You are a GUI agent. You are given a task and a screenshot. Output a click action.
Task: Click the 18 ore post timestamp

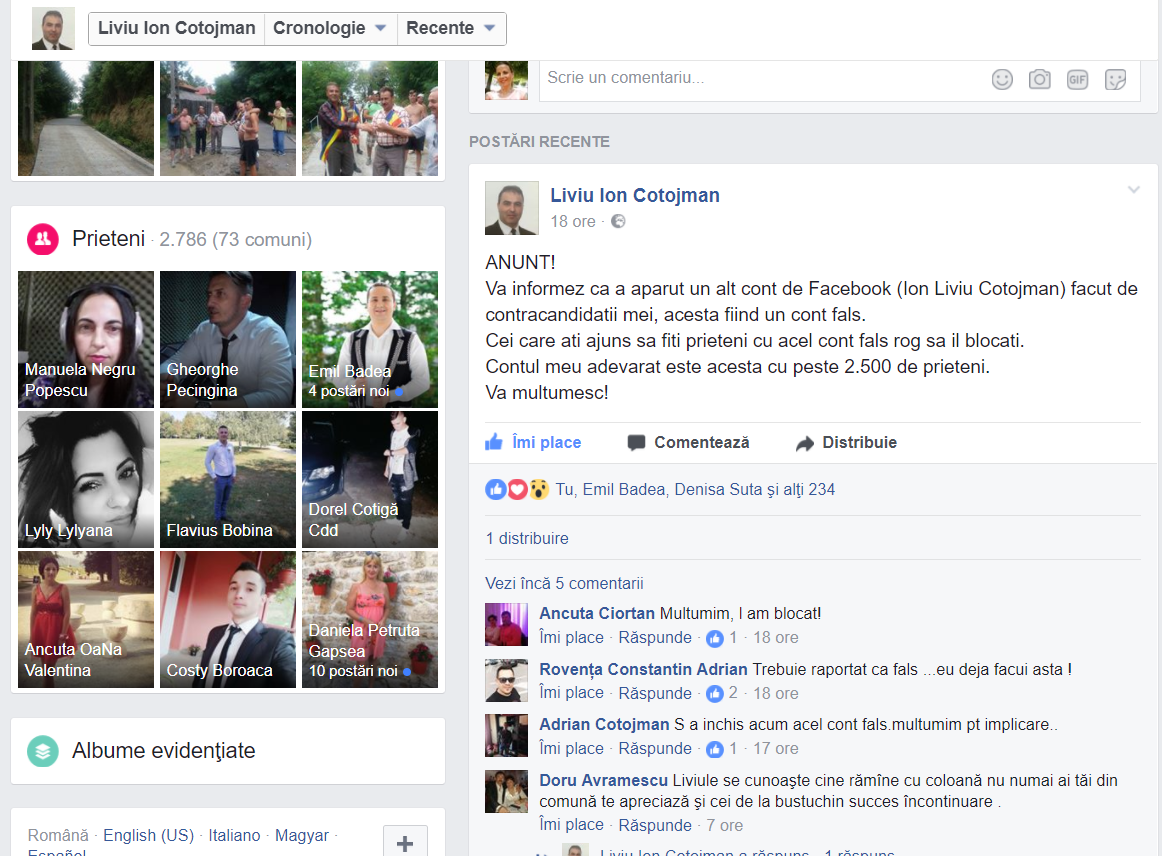click(x=573, y=221)
